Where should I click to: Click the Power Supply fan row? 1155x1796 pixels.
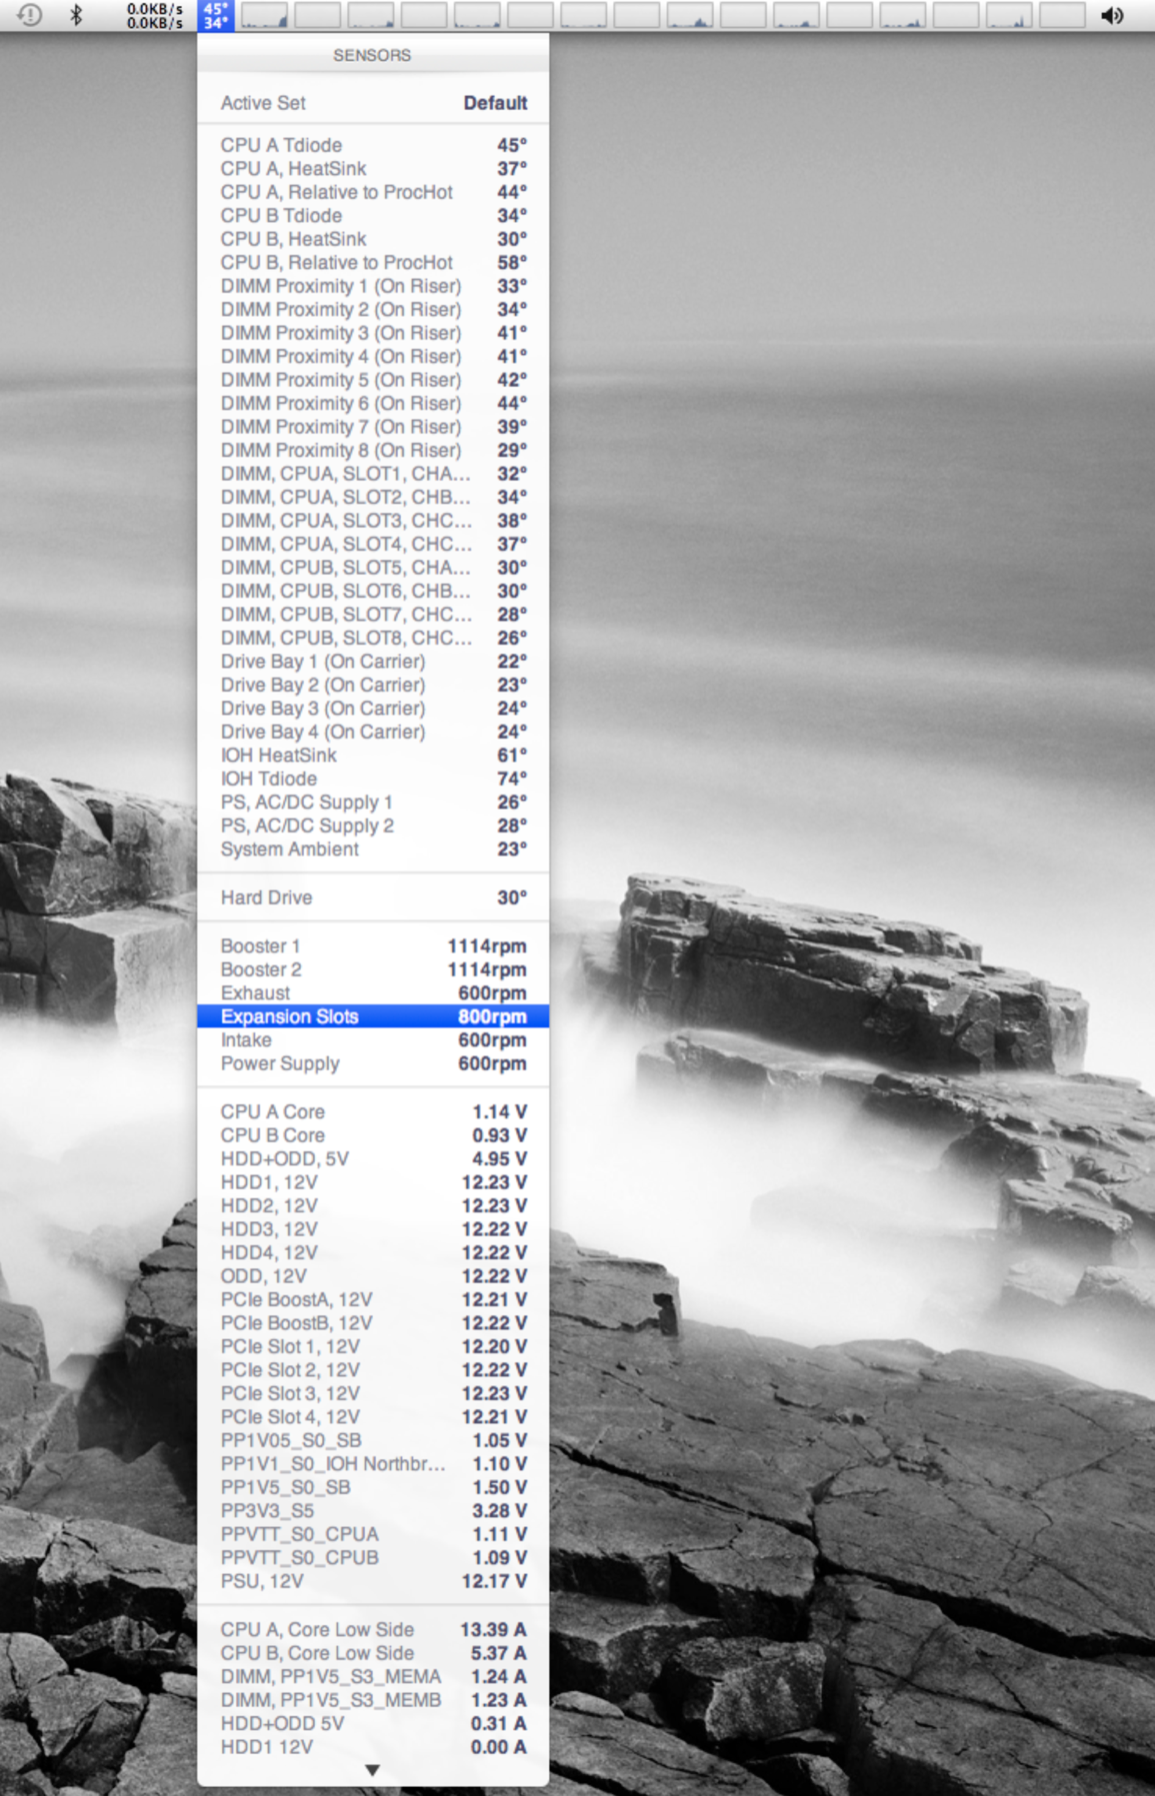(373, 1064)
